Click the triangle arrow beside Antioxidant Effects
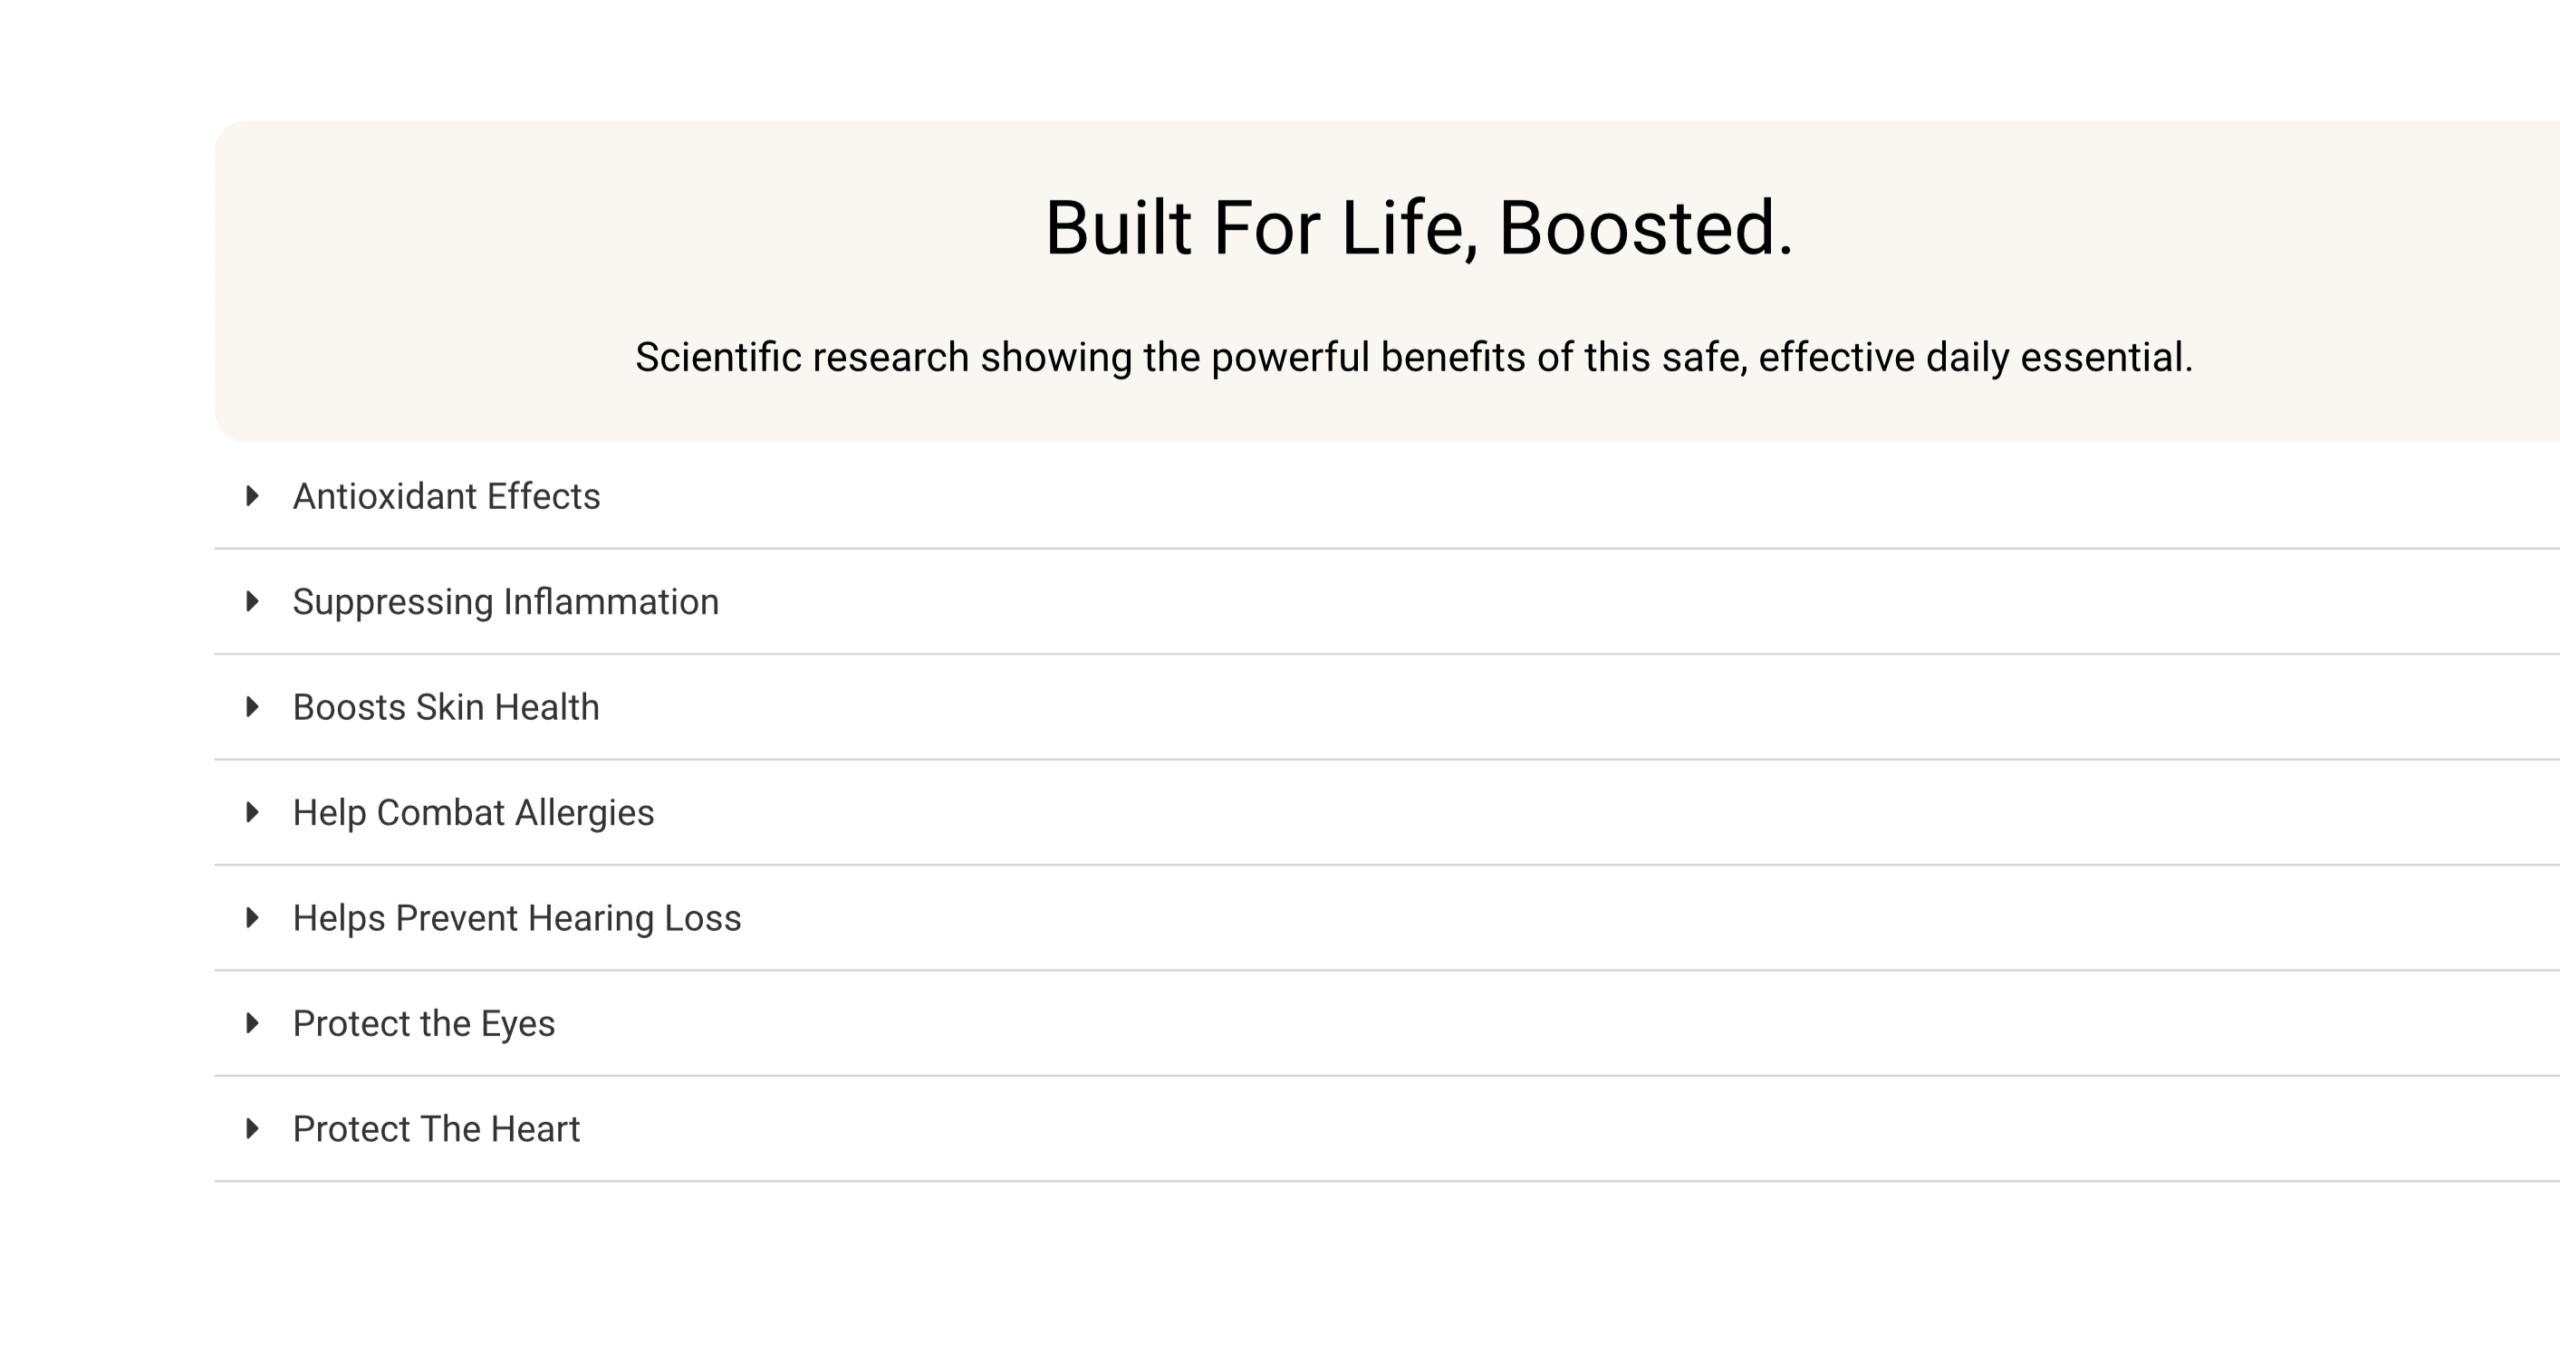 pyautogui.click(x=252, y=496)
